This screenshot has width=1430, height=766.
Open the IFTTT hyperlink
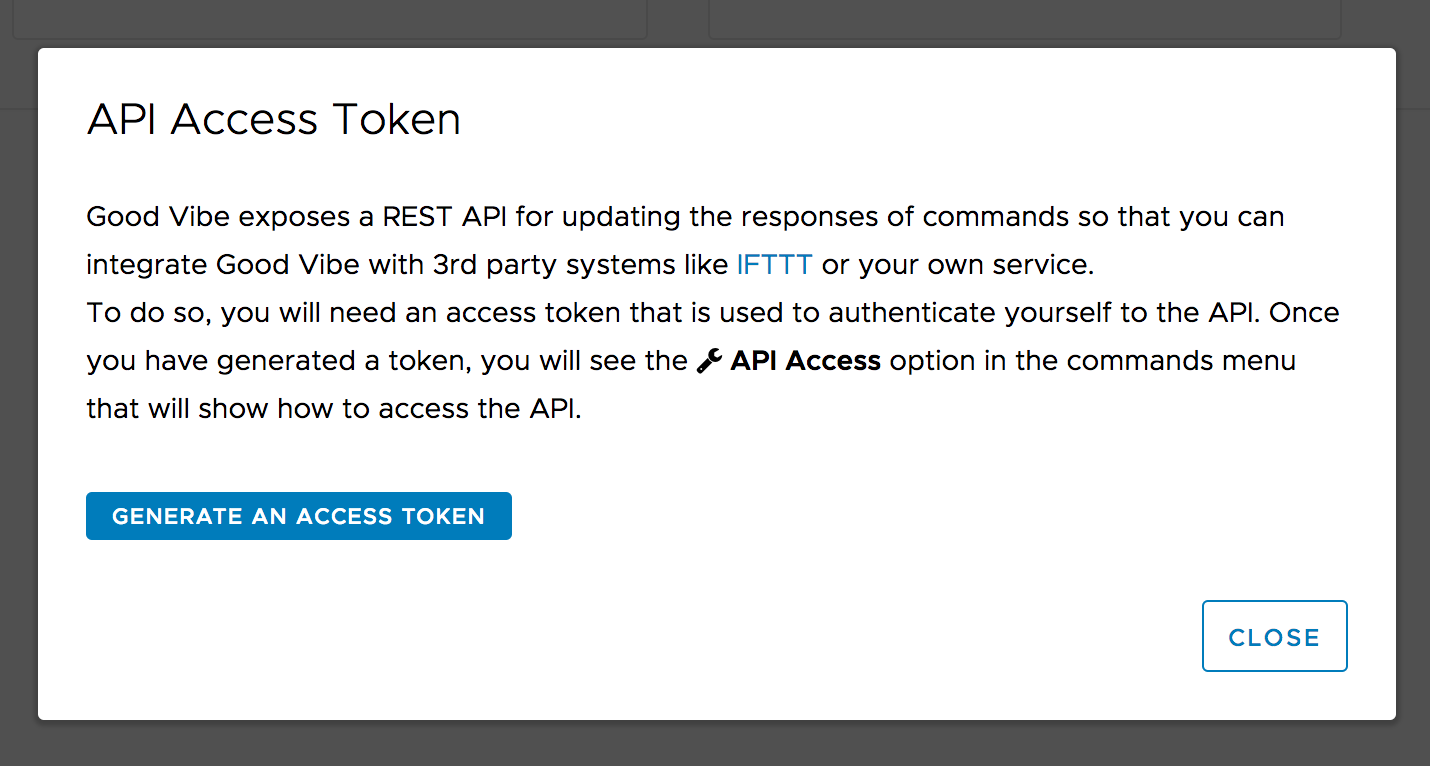pos(774,265)
